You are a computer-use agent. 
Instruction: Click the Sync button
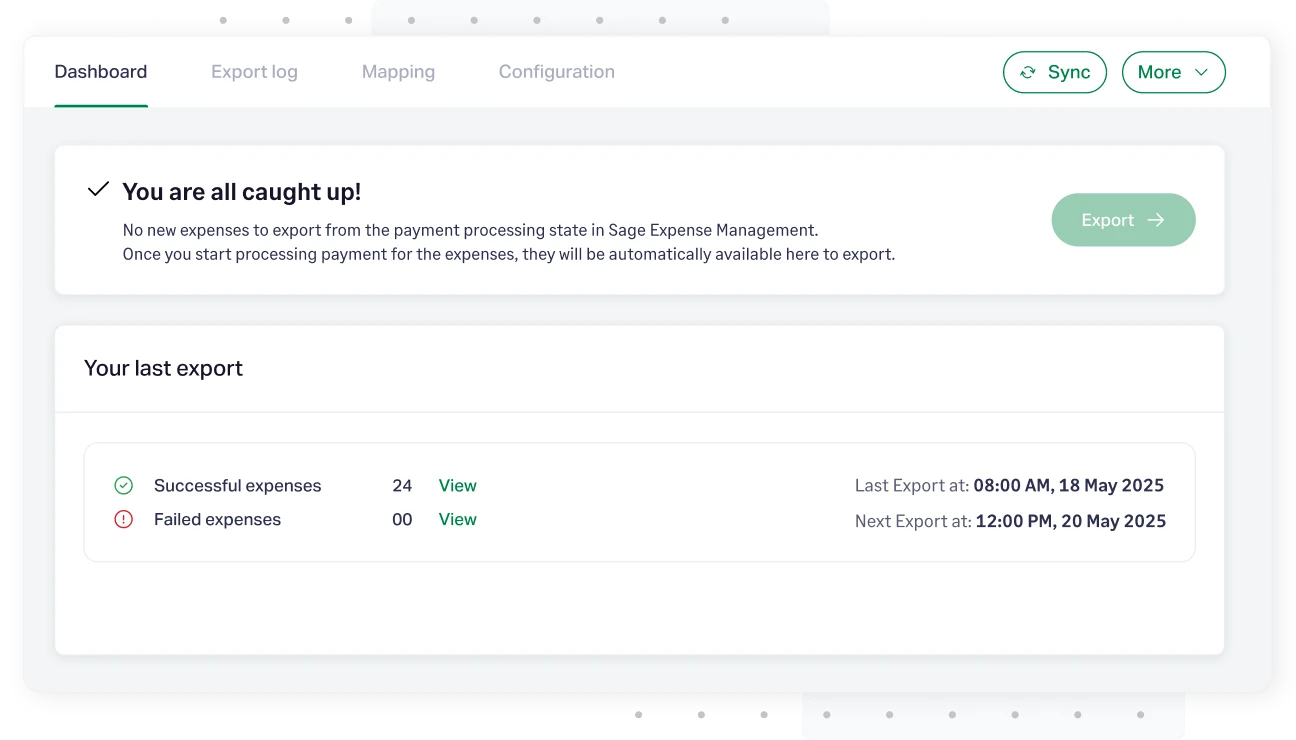tap(1055, 72)
